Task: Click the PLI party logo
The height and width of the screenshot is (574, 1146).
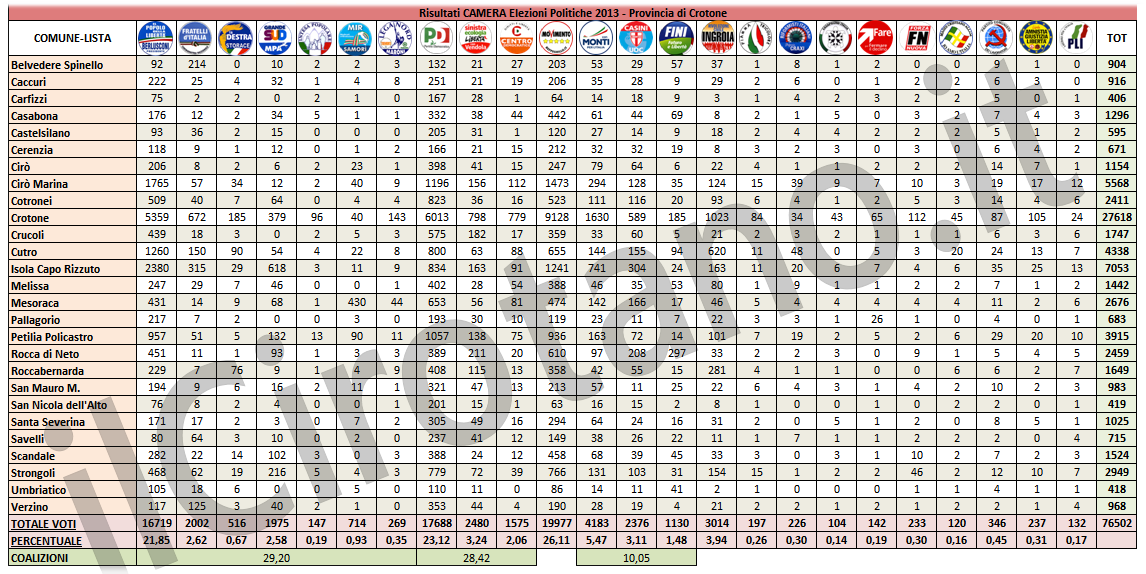Action: point(1075,37)
